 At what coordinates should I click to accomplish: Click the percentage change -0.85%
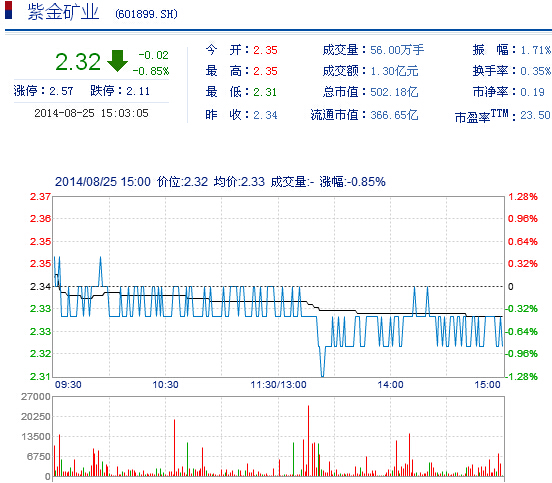click(x=151, y=71)
